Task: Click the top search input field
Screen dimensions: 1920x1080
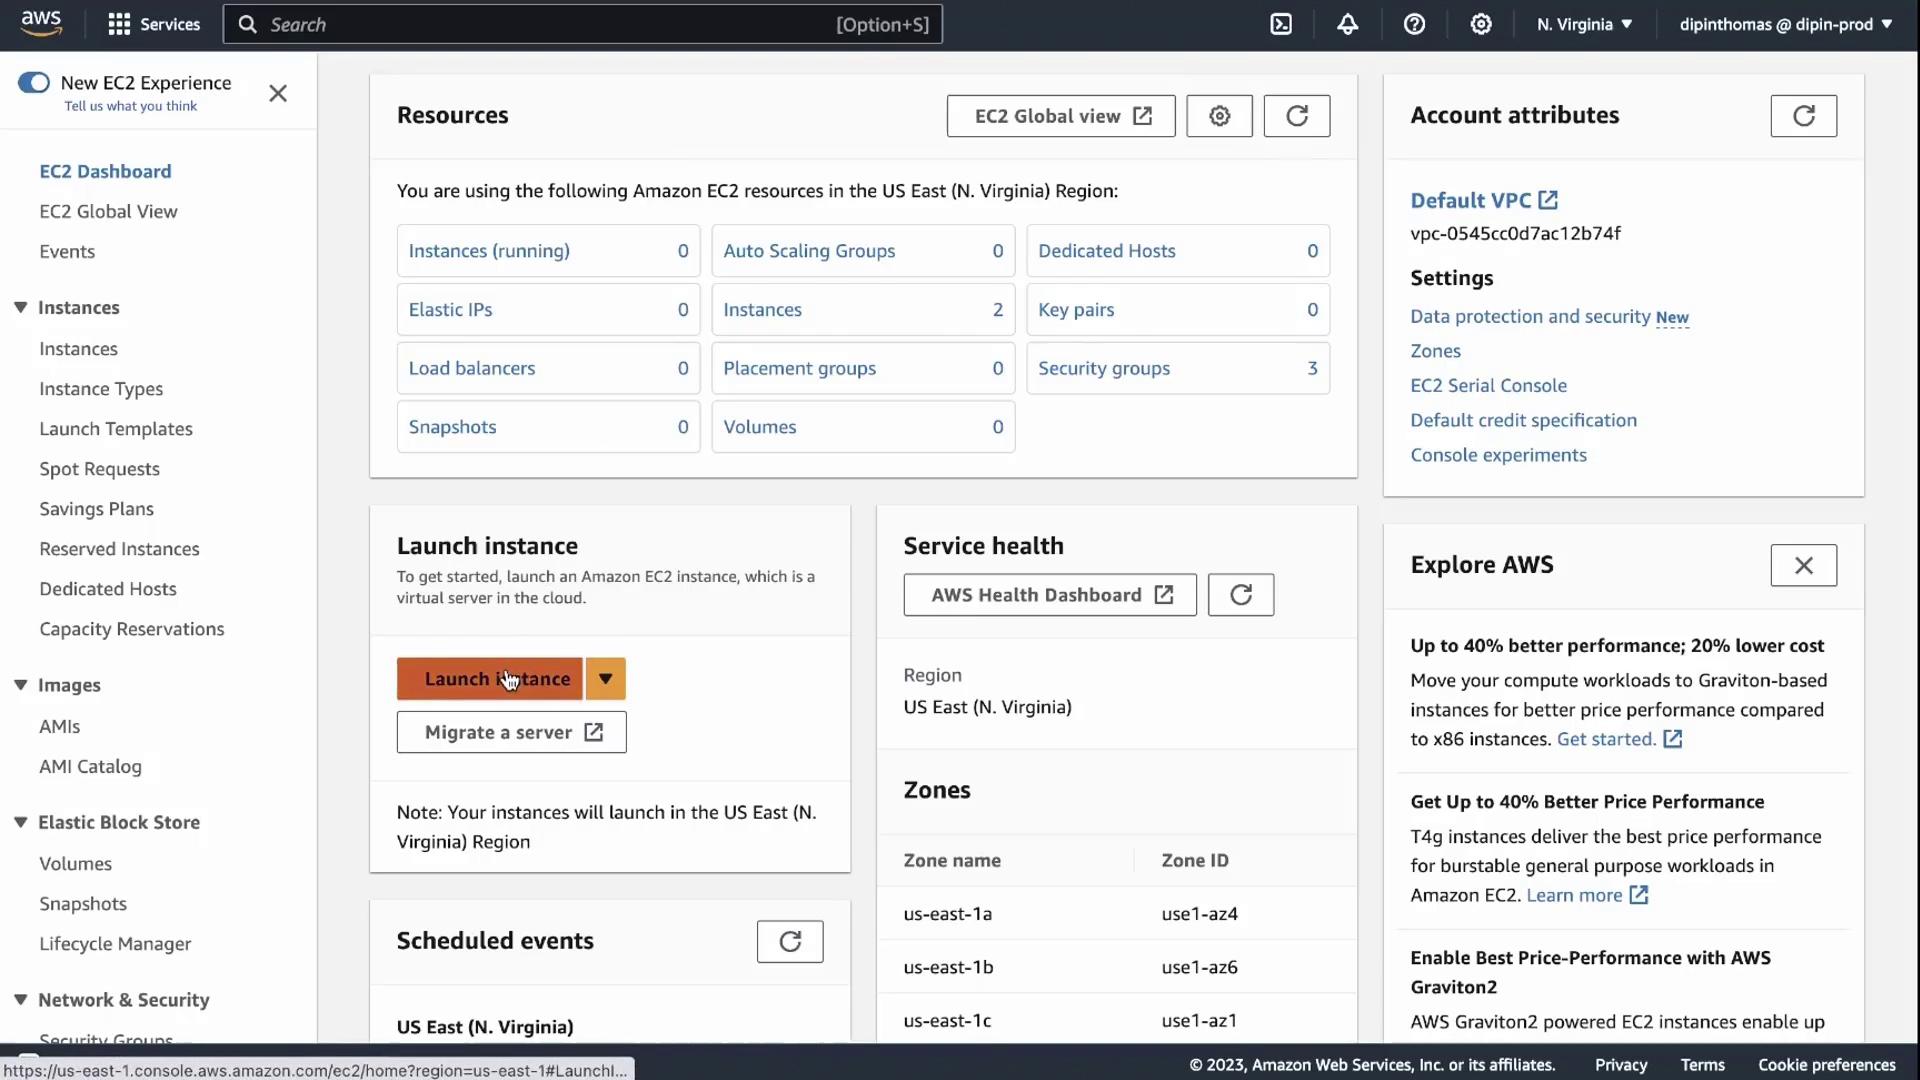Action: click(x=550, y=24)
